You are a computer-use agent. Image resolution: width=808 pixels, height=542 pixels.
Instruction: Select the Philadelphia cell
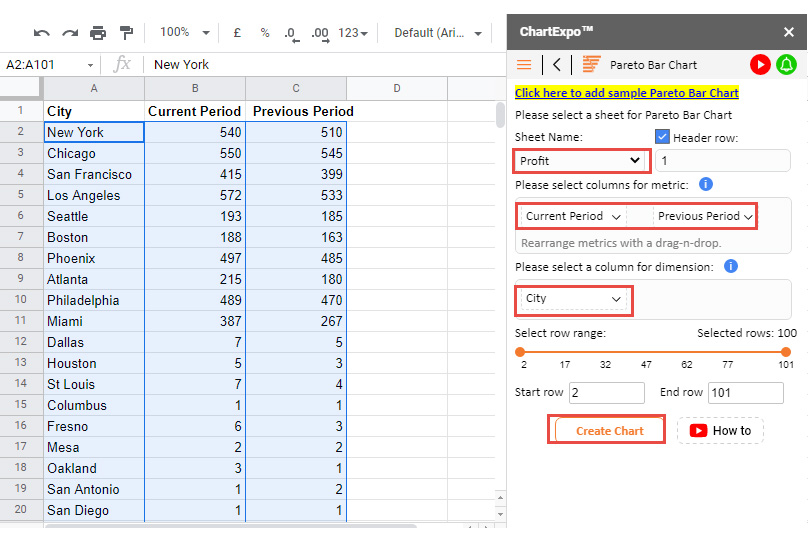click(x=94, y=300)
